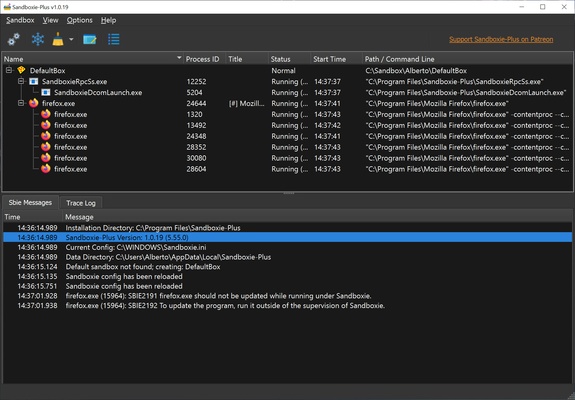Select the SandboxieRpcSs.exe process name
Screen dimensions: 575x400
click(74, 81)
